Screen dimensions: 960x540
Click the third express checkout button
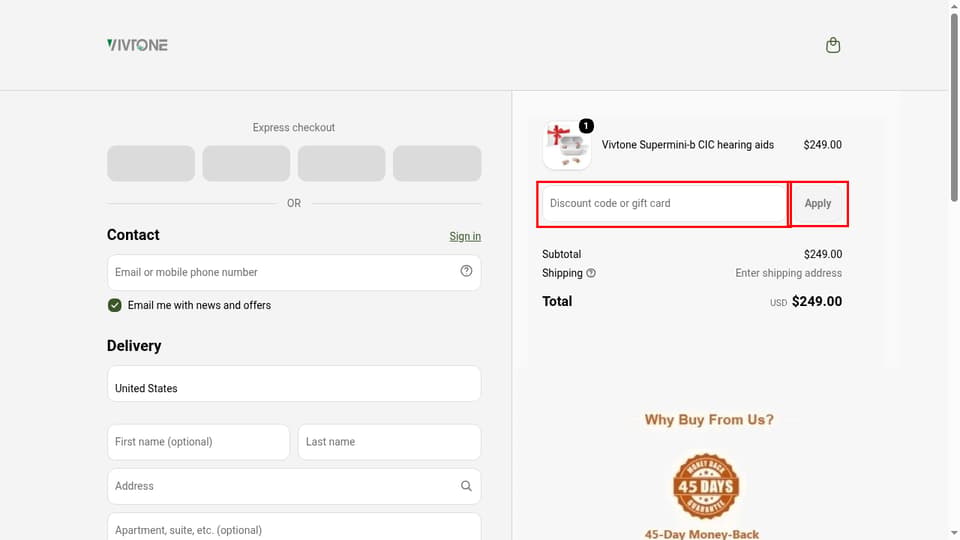point(342,163)
